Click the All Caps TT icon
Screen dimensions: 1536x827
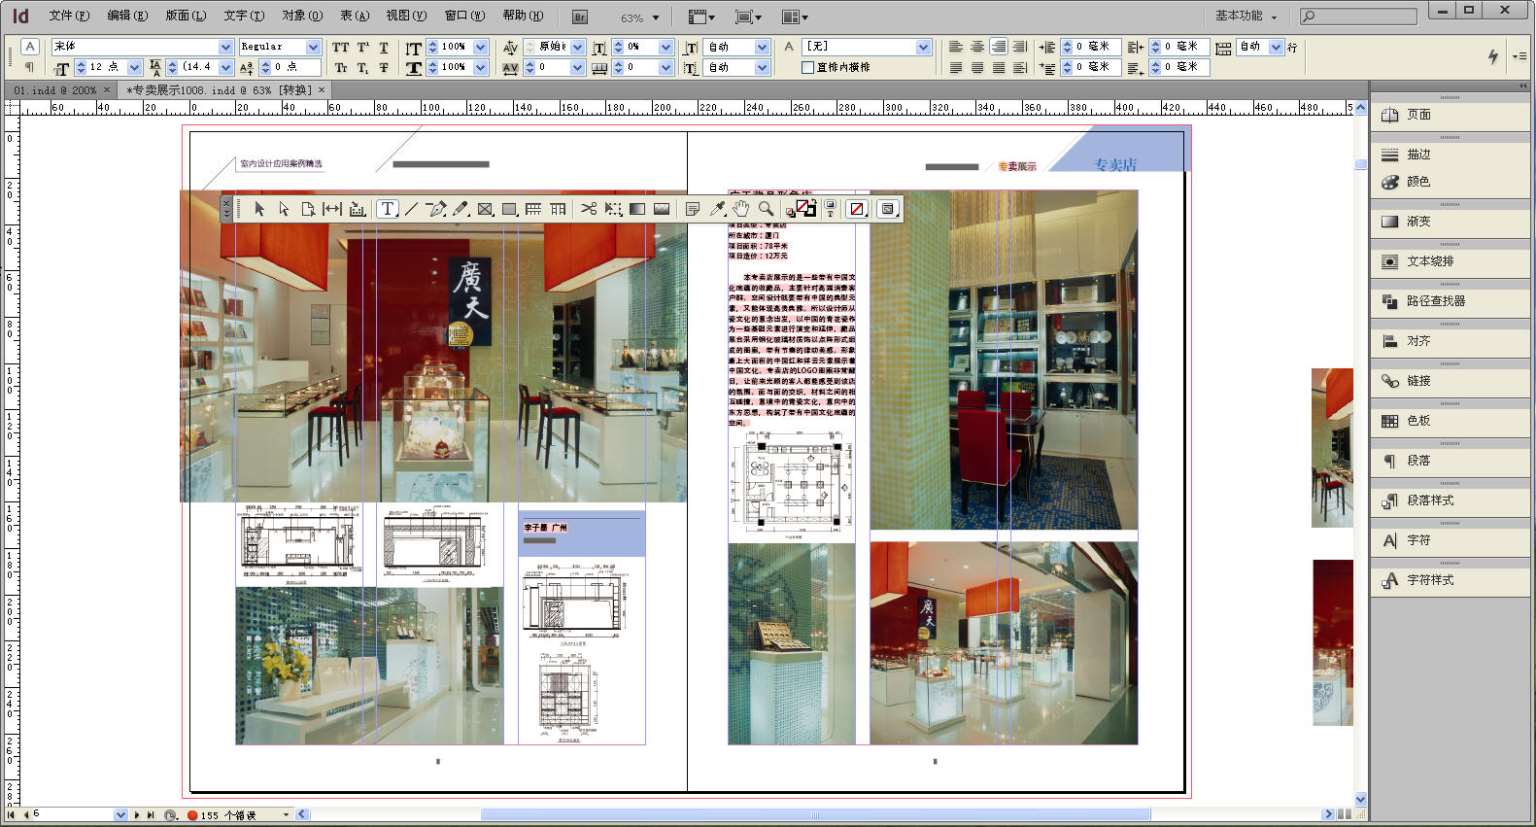(341, 47)
